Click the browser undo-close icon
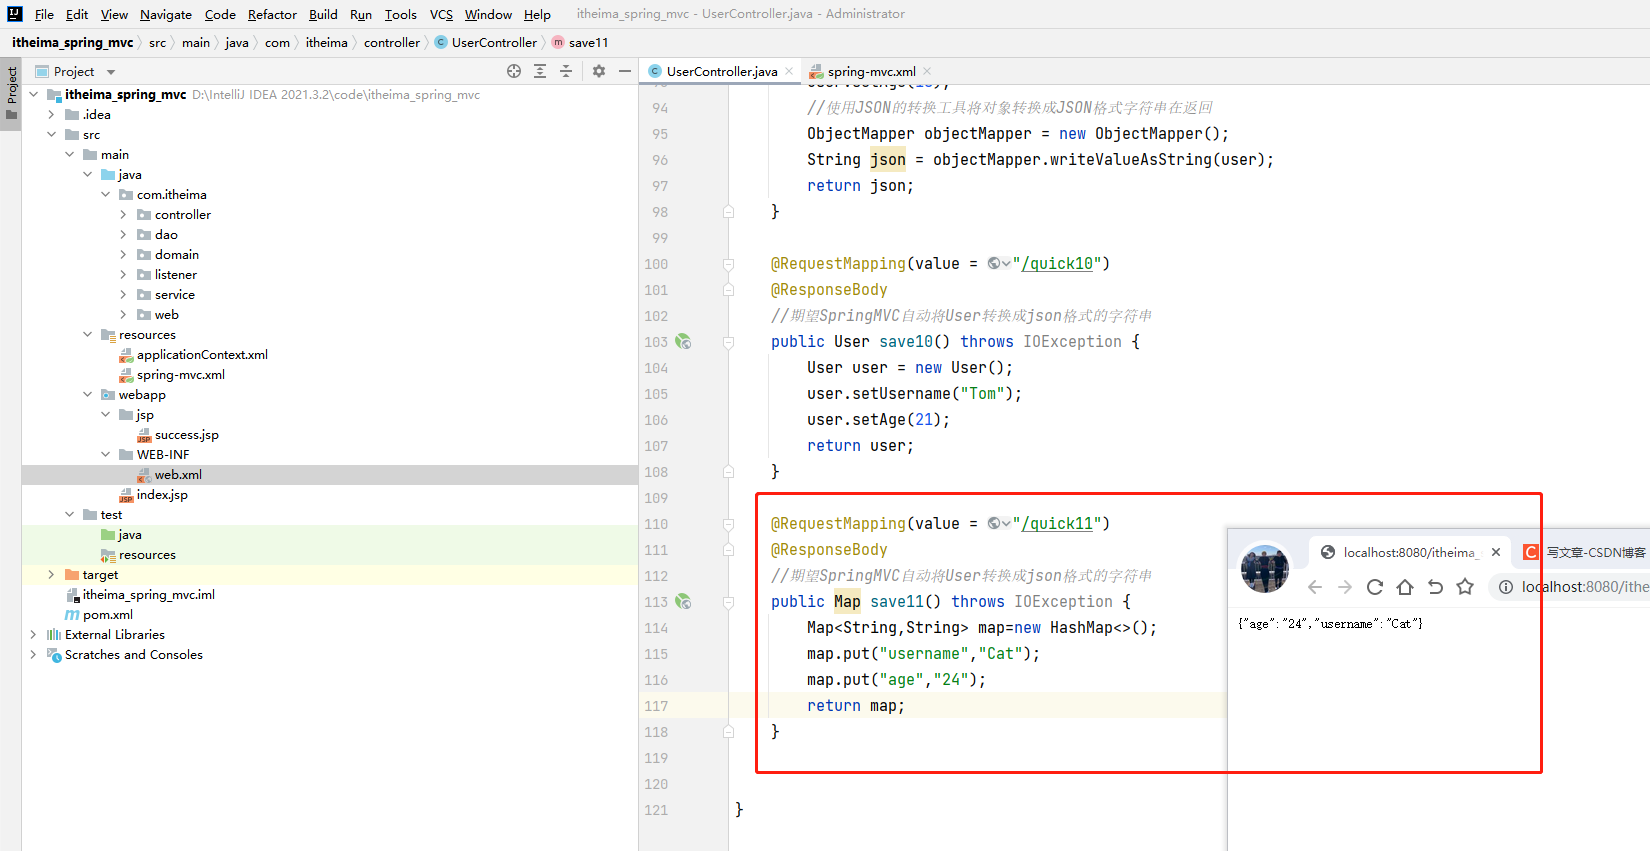 click(x=1435, y=587)
